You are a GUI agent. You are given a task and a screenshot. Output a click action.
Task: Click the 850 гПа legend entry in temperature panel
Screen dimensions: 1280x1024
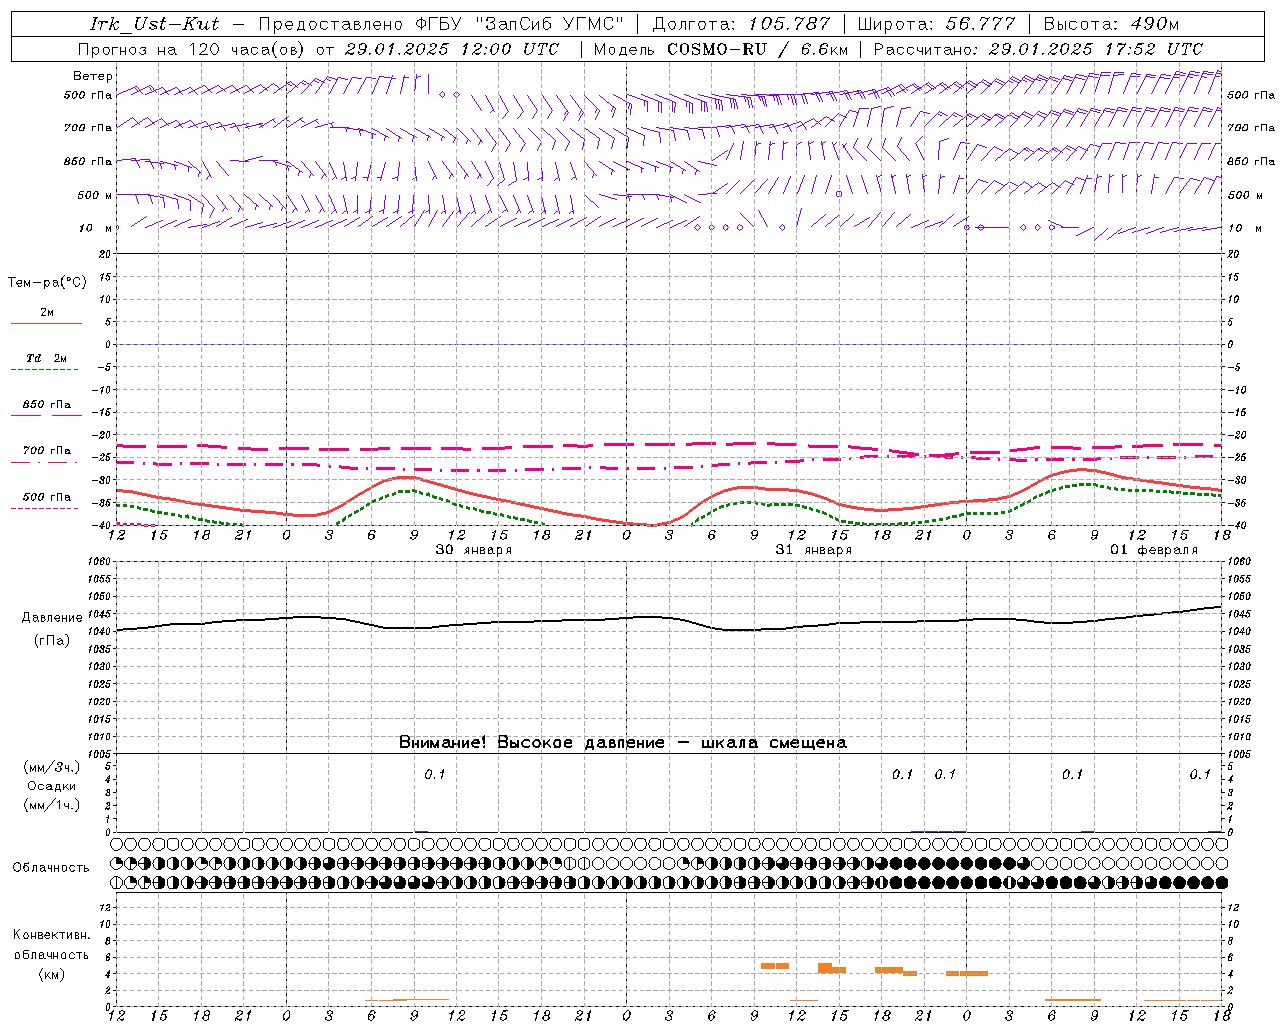(47, 405)
